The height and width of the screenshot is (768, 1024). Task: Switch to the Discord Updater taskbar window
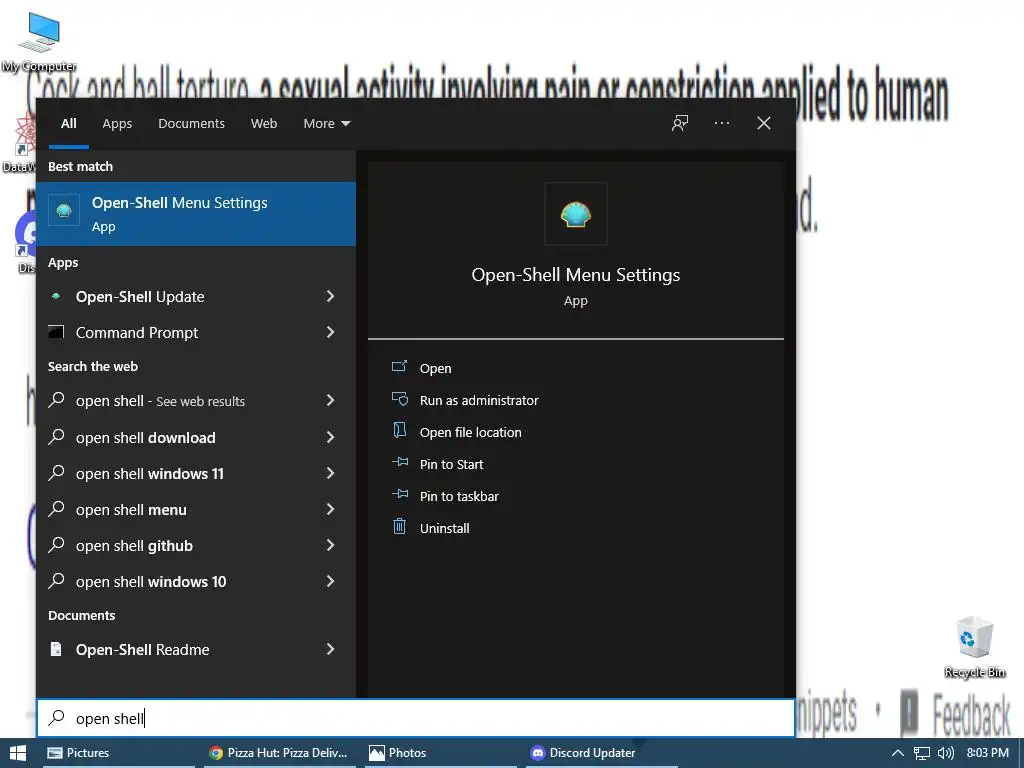[x=601, y=753]
